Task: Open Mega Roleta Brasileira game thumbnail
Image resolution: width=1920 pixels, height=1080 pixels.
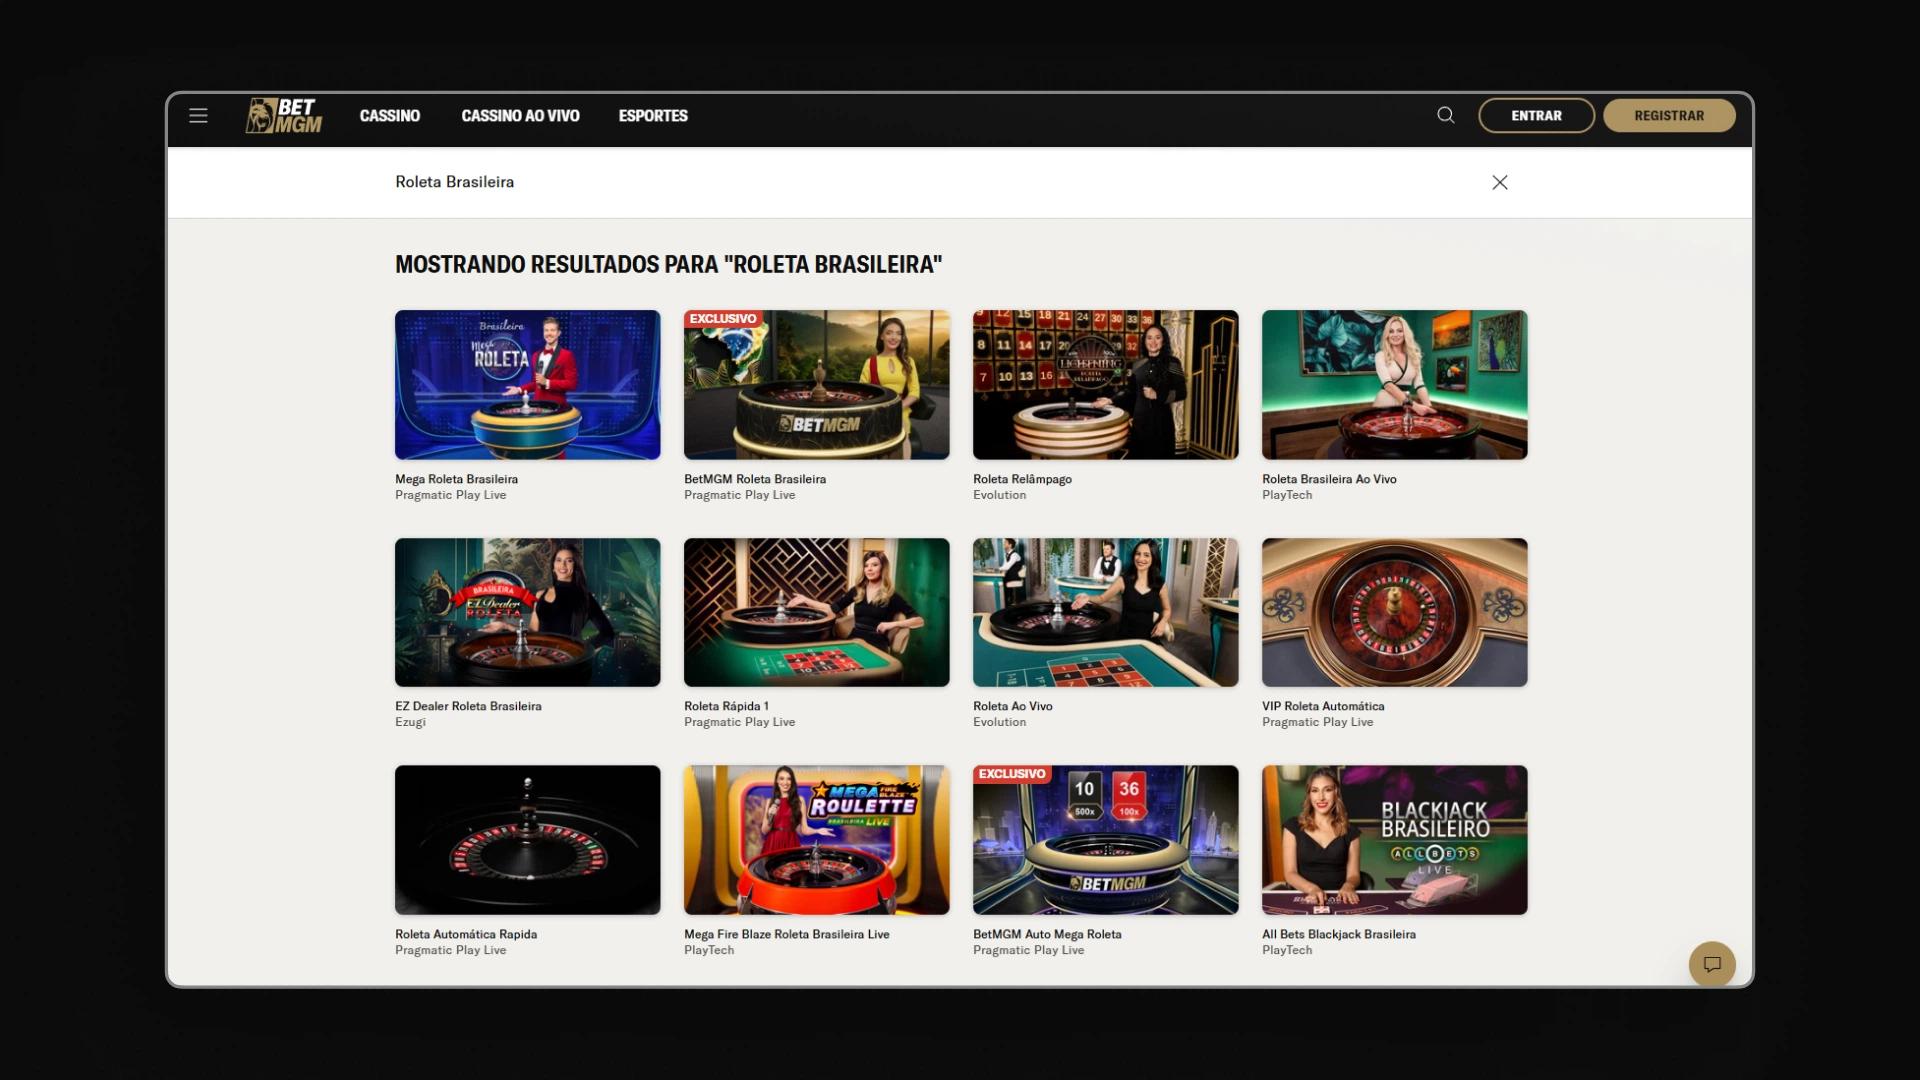Action: [527, 385]
